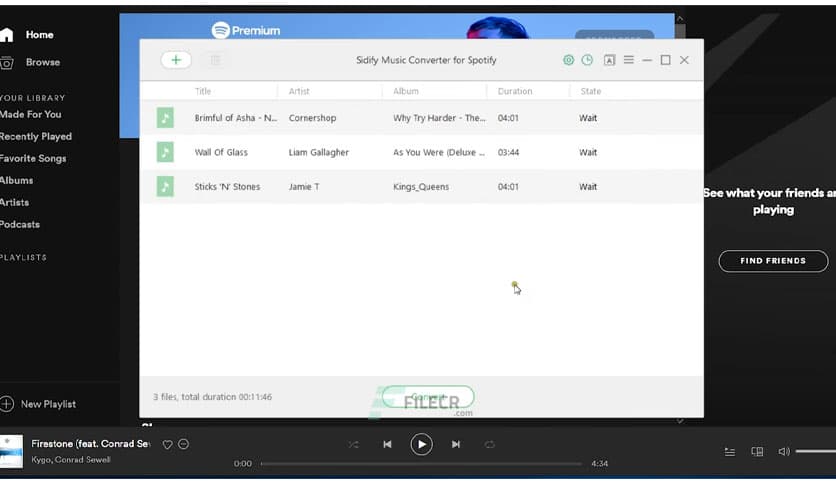The image size is (836, 484).
Task: Click Why Try Harder album cell
Action: coord(439,118)
